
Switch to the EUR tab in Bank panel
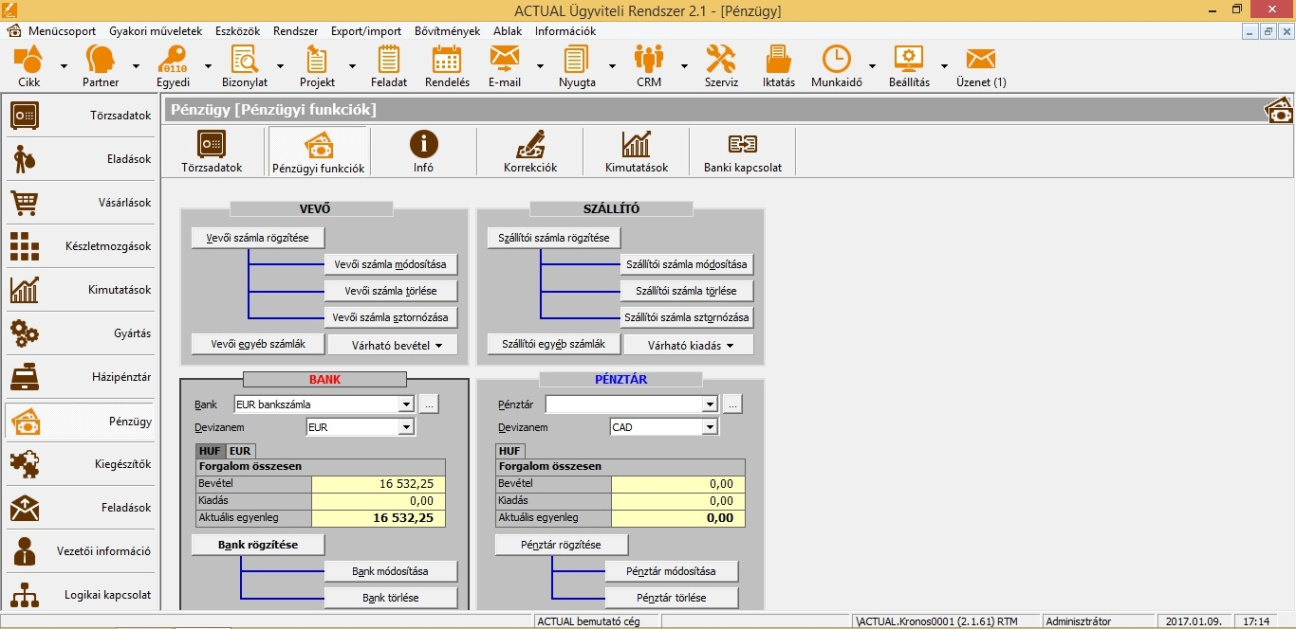pyautogui.click(x=240, y=451)
